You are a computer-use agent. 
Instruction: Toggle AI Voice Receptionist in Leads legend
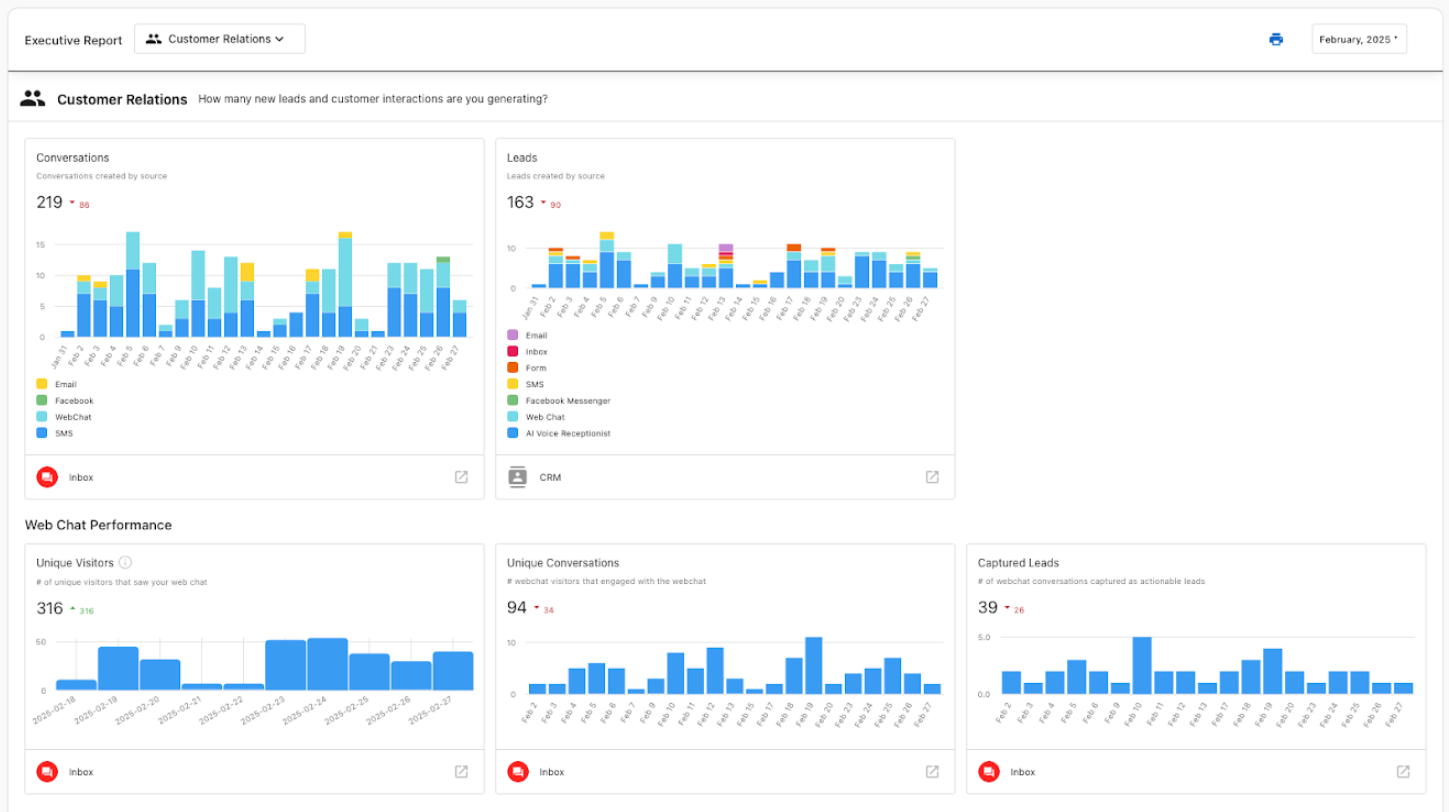pos(567,433)
